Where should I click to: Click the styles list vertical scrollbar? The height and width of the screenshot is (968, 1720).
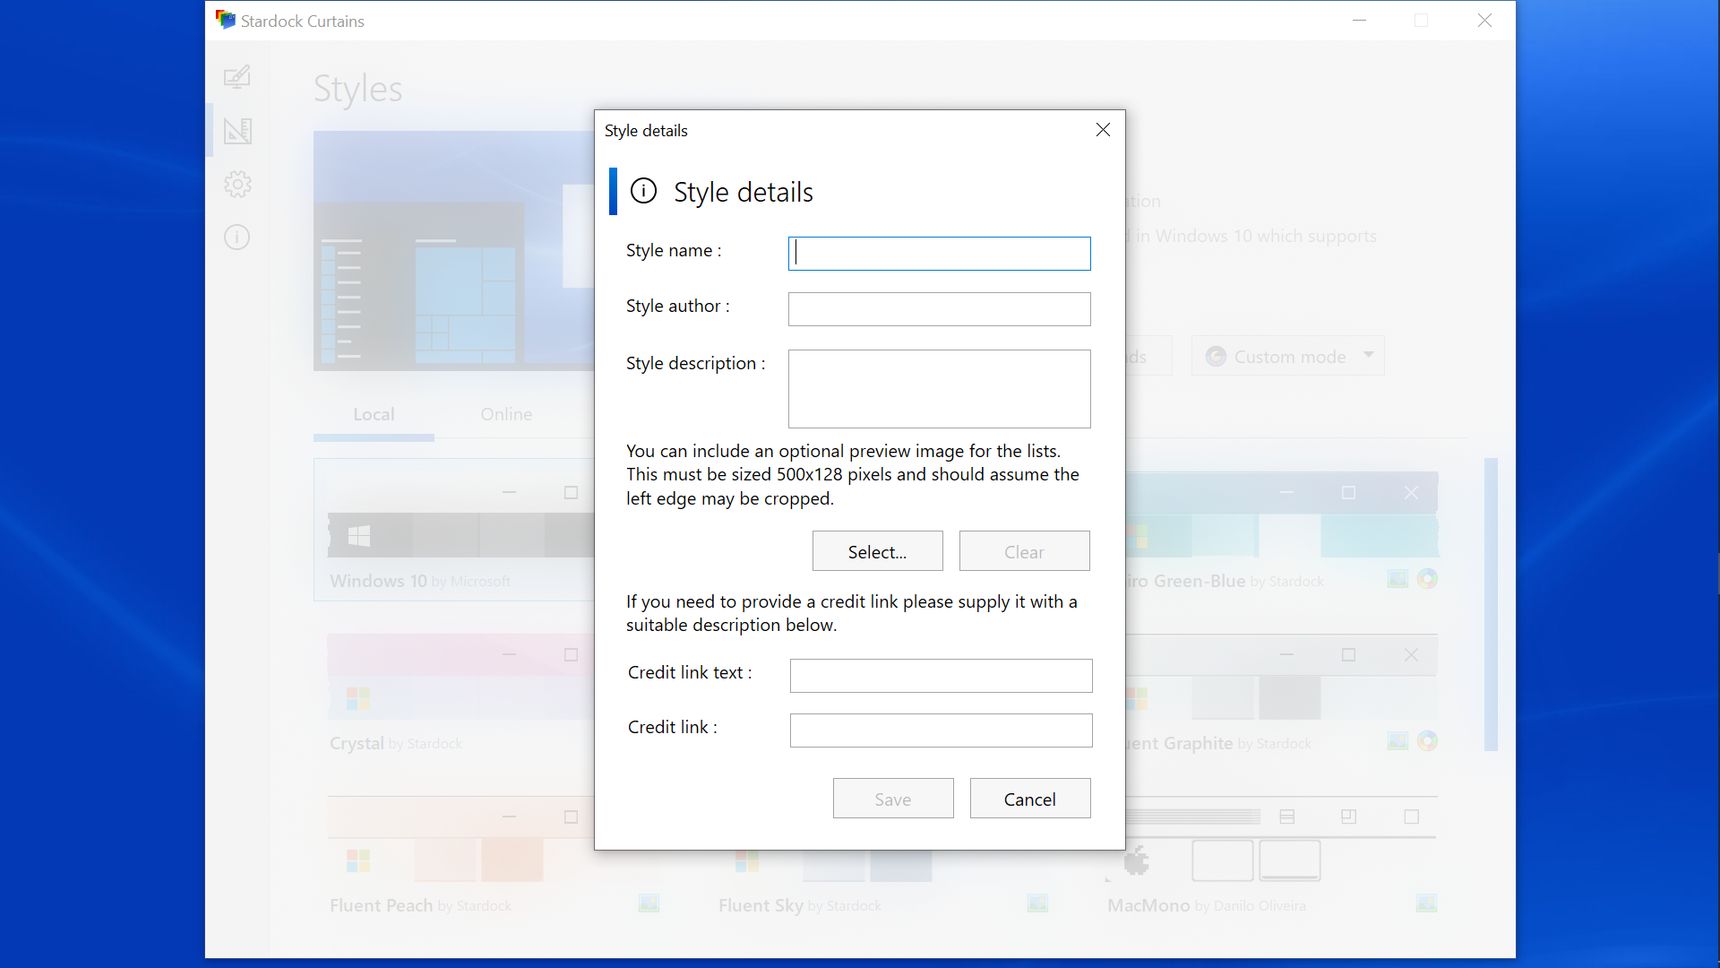(x=1491, y=604)
